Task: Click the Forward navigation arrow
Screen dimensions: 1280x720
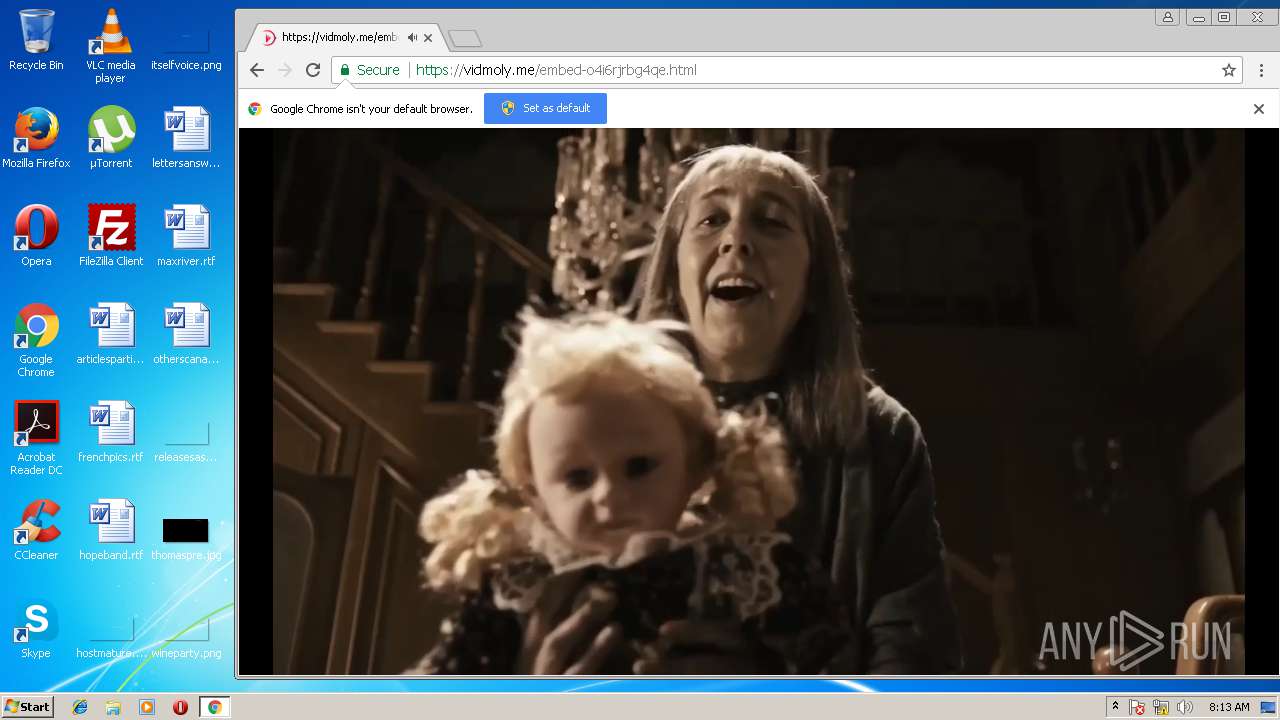Action: (x=285, y=70)
